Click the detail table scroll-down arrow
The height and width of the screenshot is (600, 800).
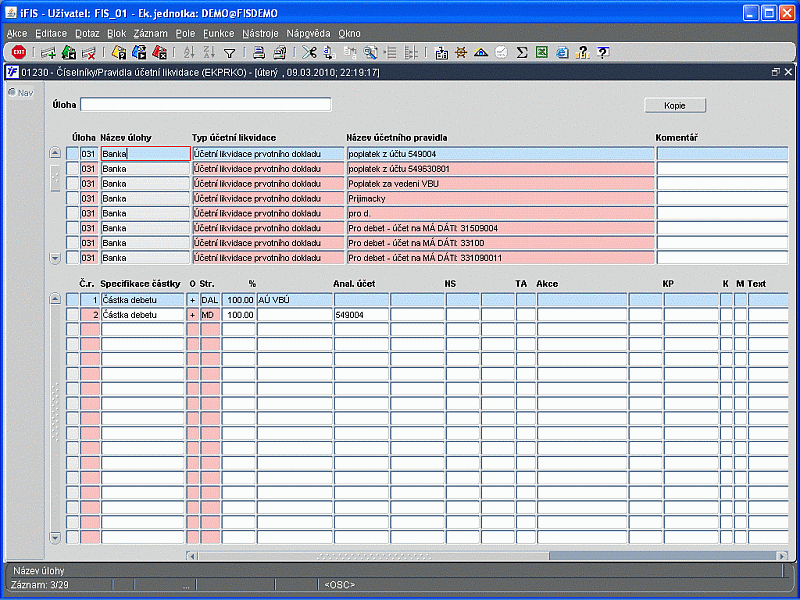coord(55,537)
